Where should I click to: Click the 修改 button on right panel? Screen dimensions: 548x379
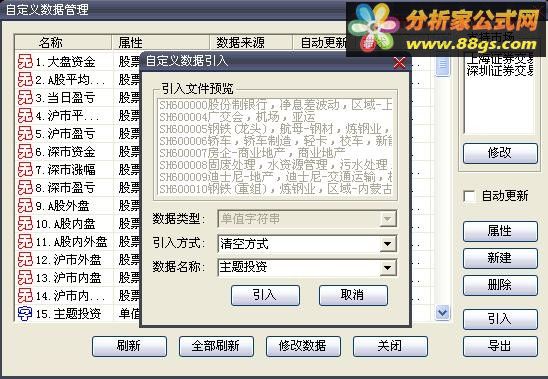(500, 153)
